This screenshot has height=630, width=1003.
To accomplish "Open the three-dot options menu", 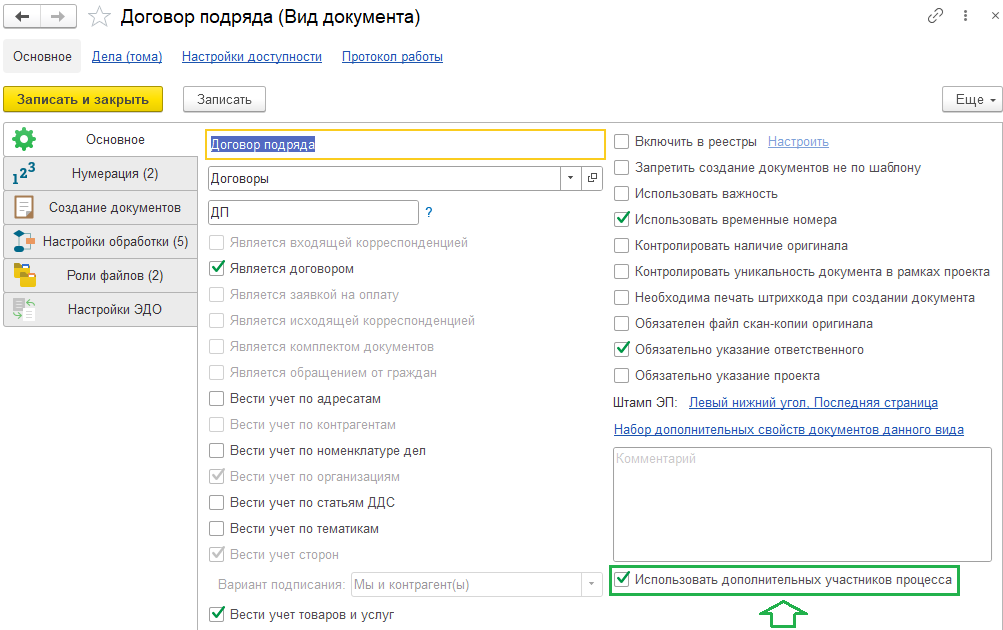I will tap(965, 16).
